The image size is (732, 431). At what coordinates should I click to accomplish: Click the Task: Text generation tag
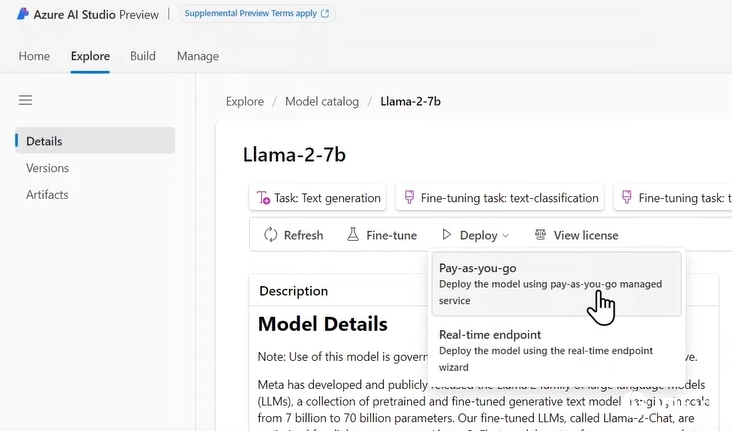[x=317, y=198]
